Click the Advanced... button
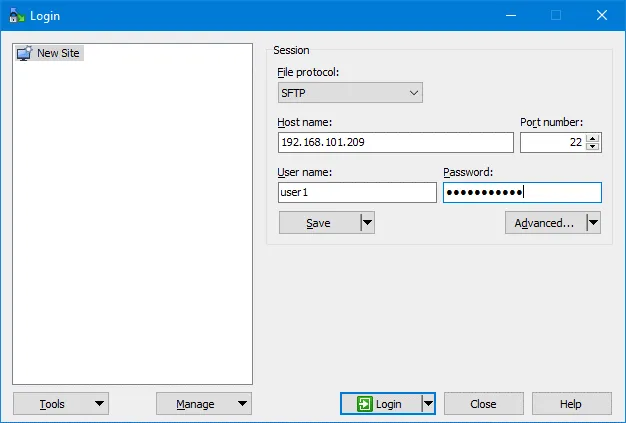Image resolution: width=626 pixels, height=423 pixels. [x=544, y=223]
